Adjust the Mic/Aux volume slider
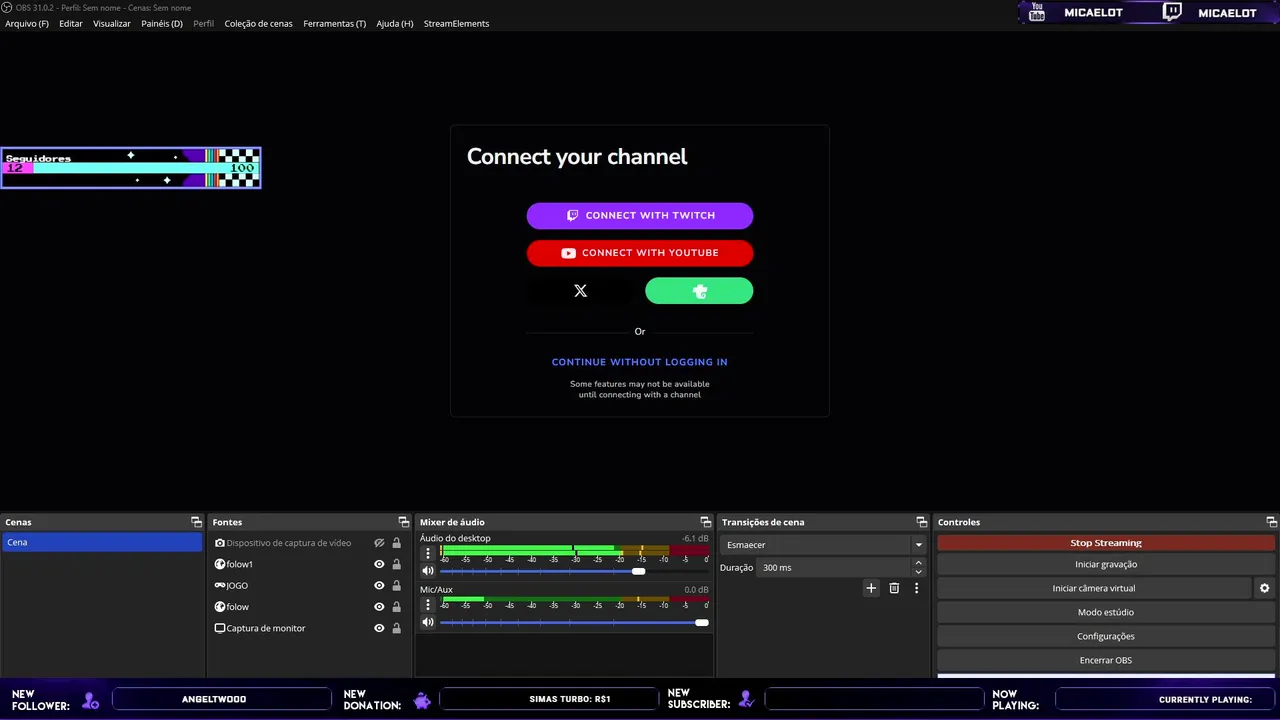The width and height of the screenshot is (1280, 720). 702,622
